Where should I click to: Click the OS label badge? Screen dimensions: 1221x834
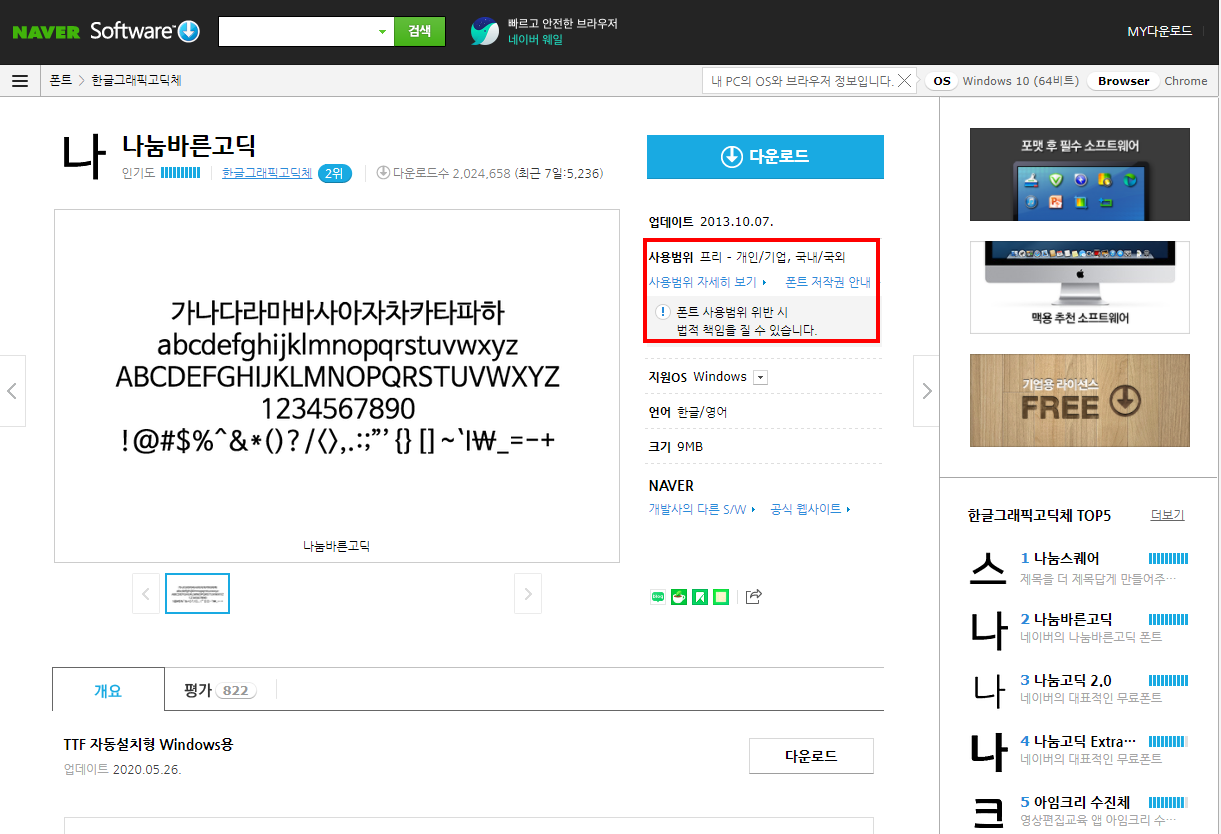(x=941, y=81)
